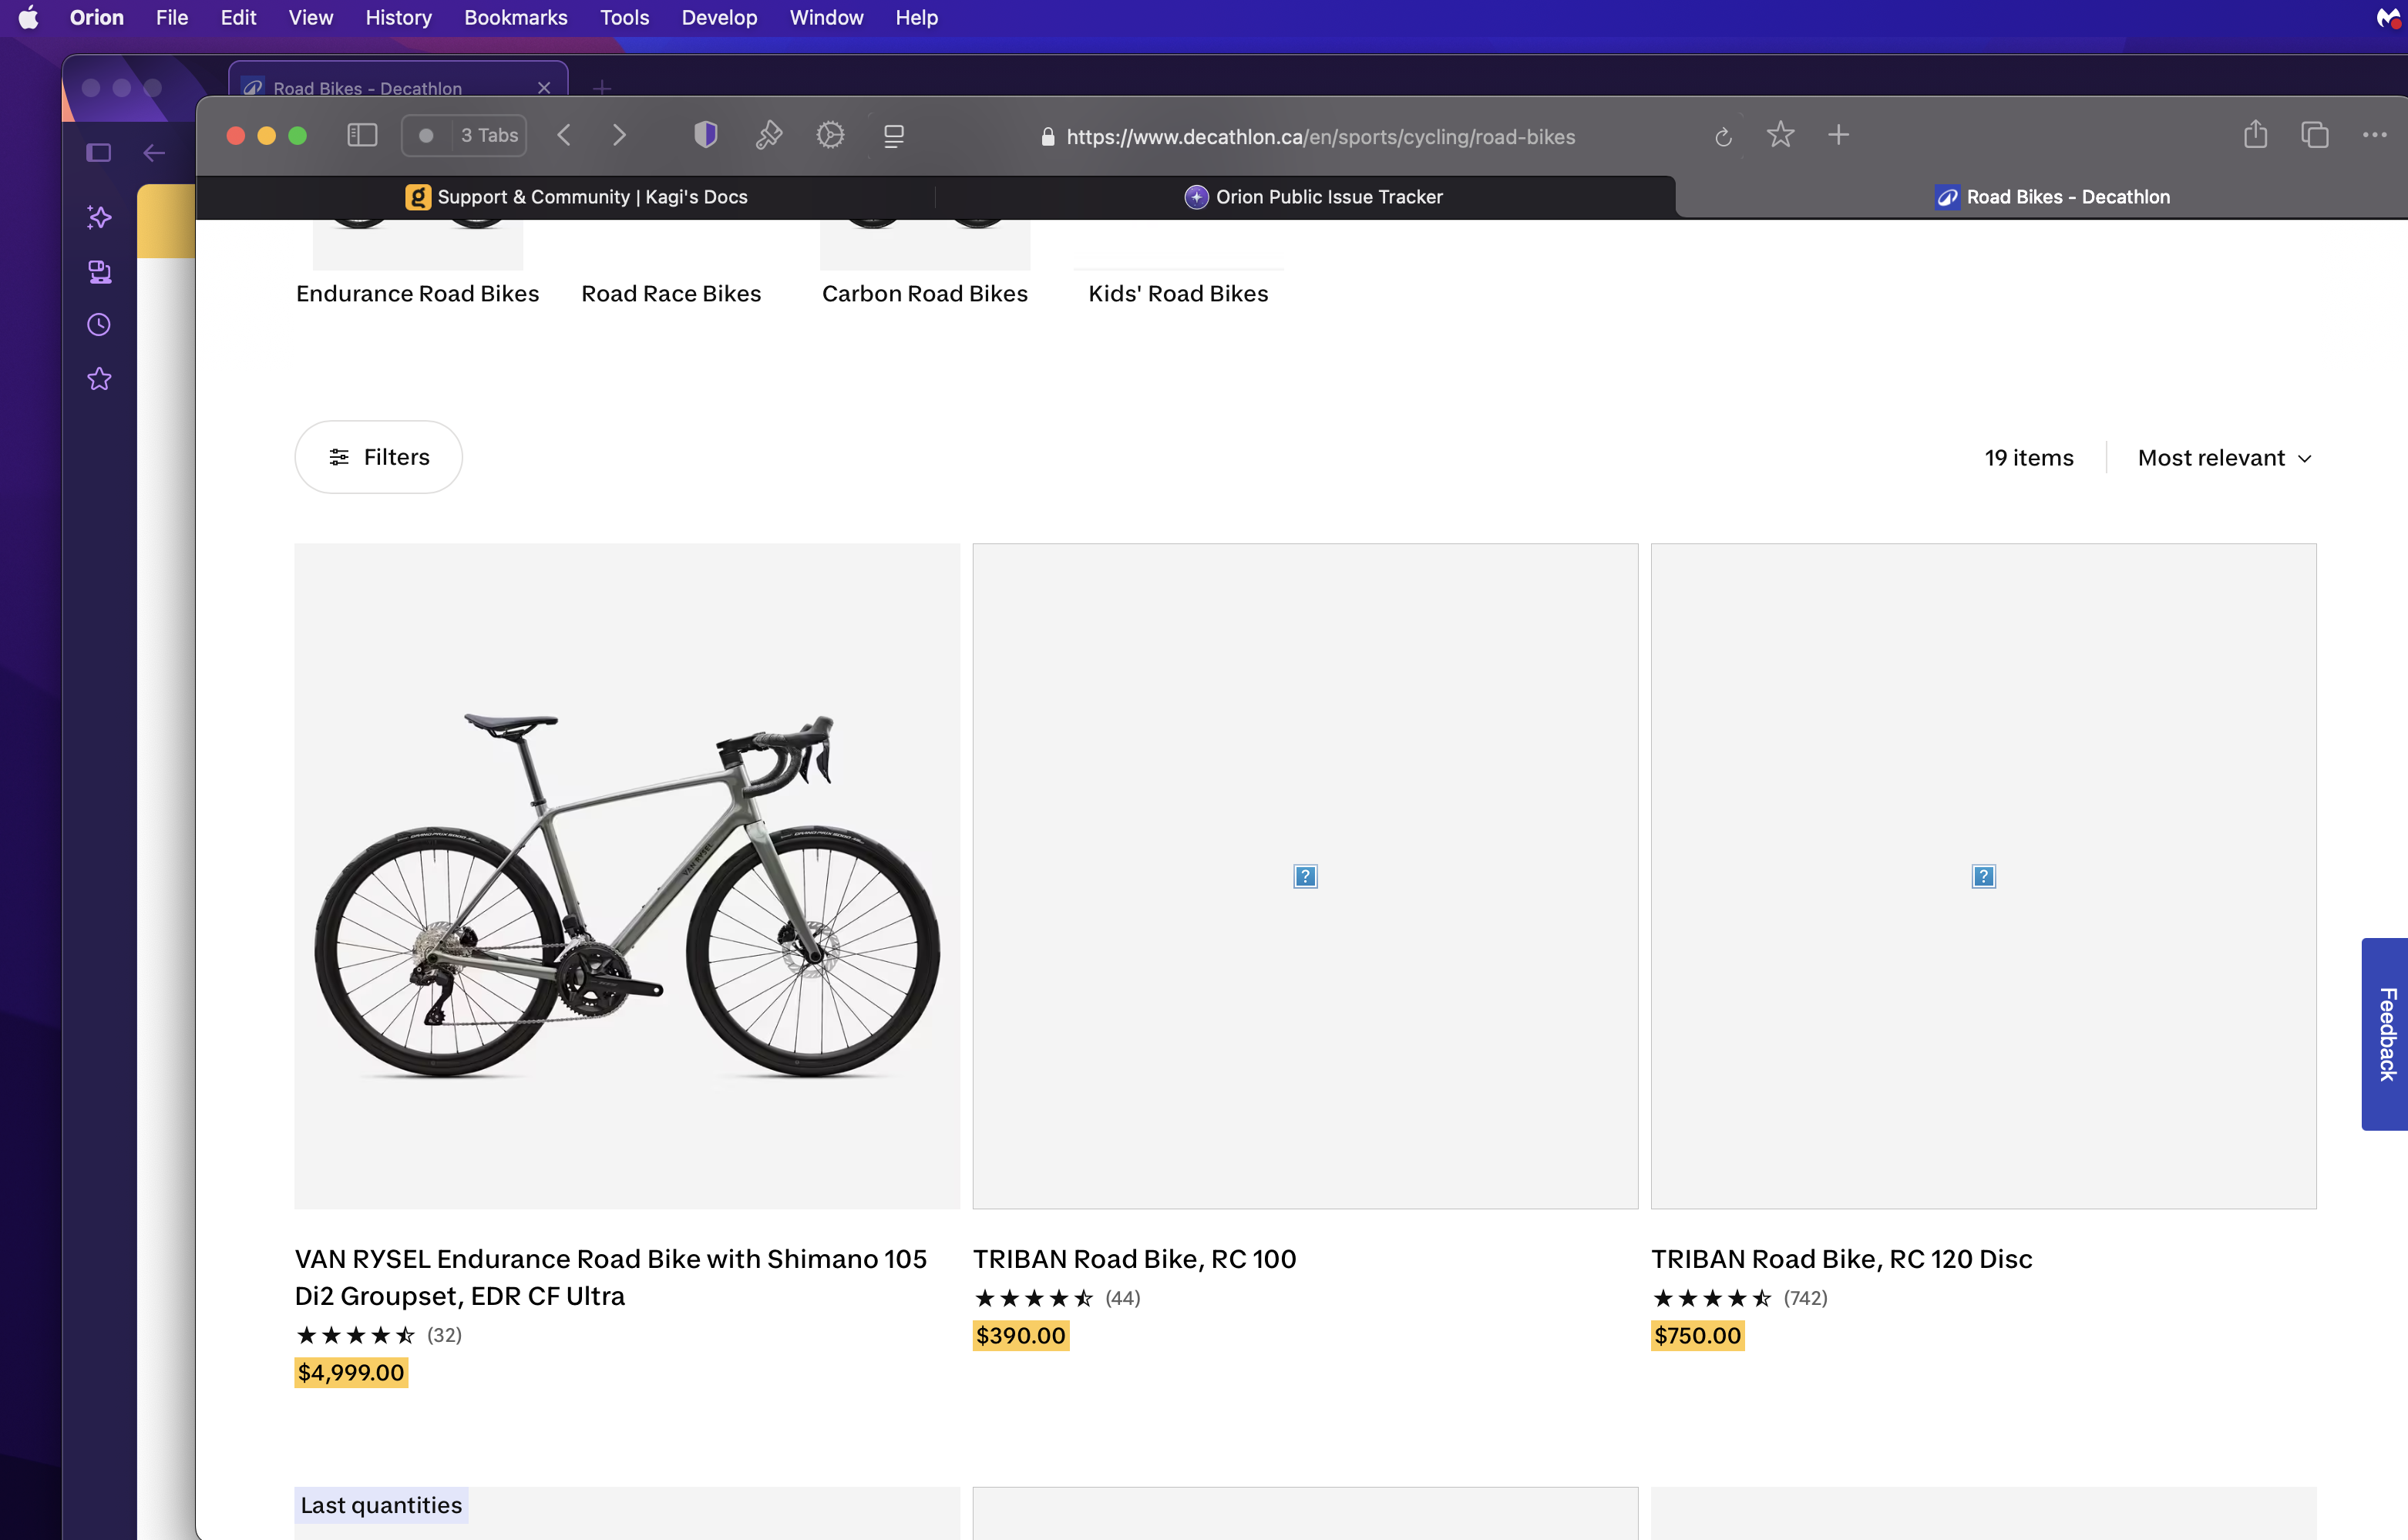The width and height of the screenshot is (2408, 1540).
Task: Click the back arrow in background window
Action: [x=154, y=153]
